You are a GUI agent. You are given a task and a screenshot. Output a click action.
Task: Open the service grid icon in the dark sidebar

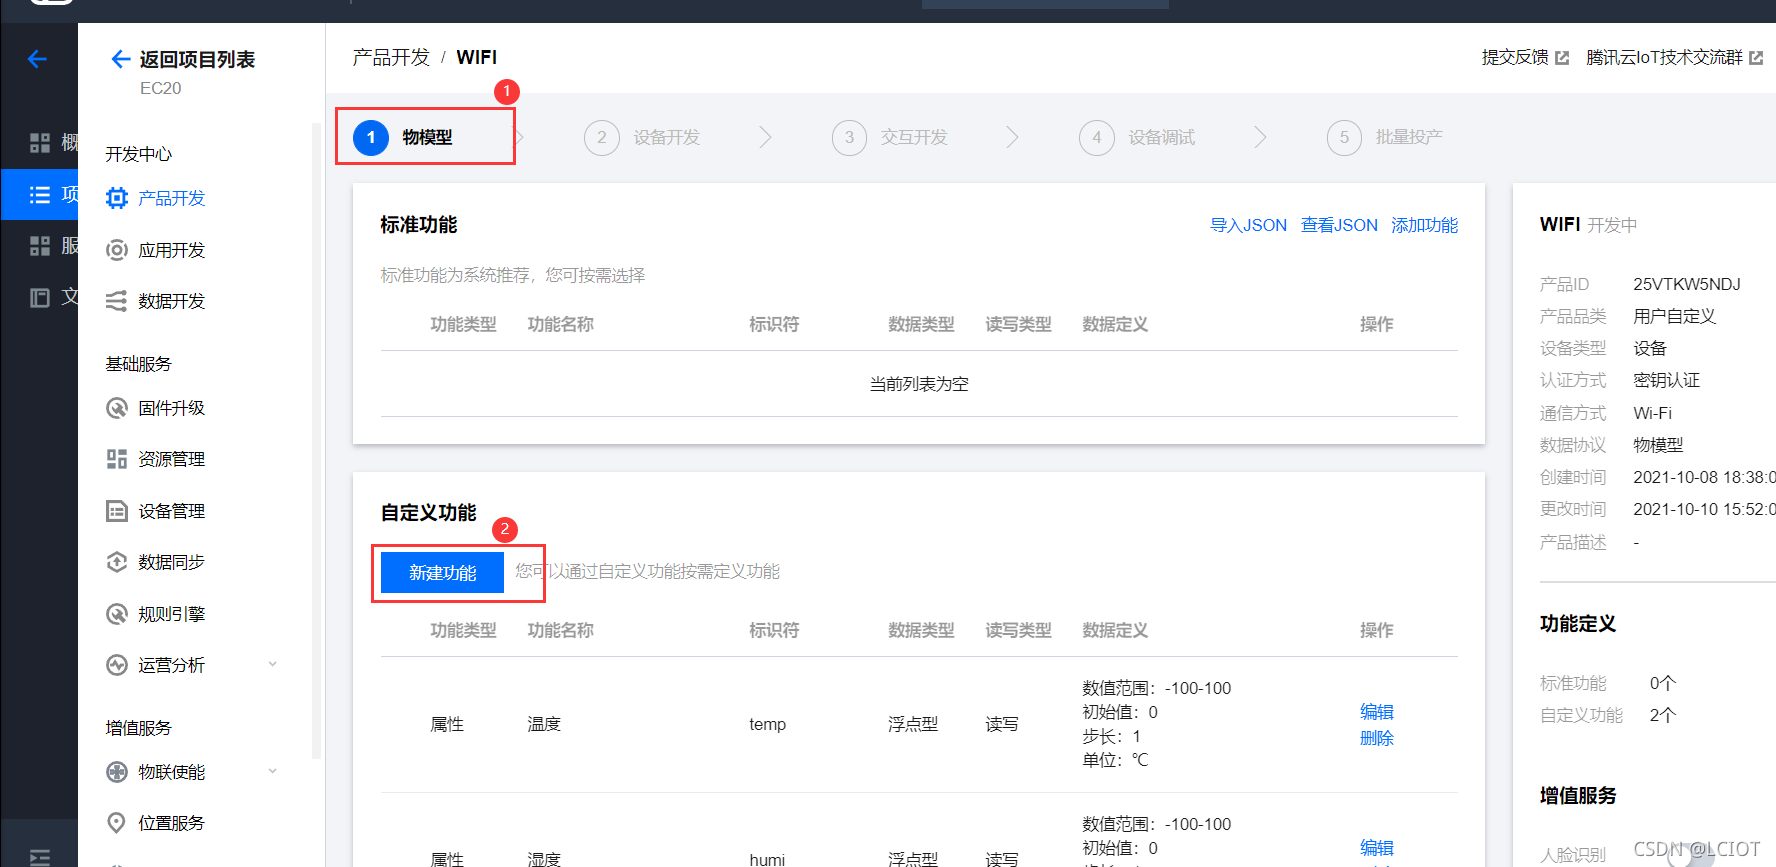click(40, 246)
